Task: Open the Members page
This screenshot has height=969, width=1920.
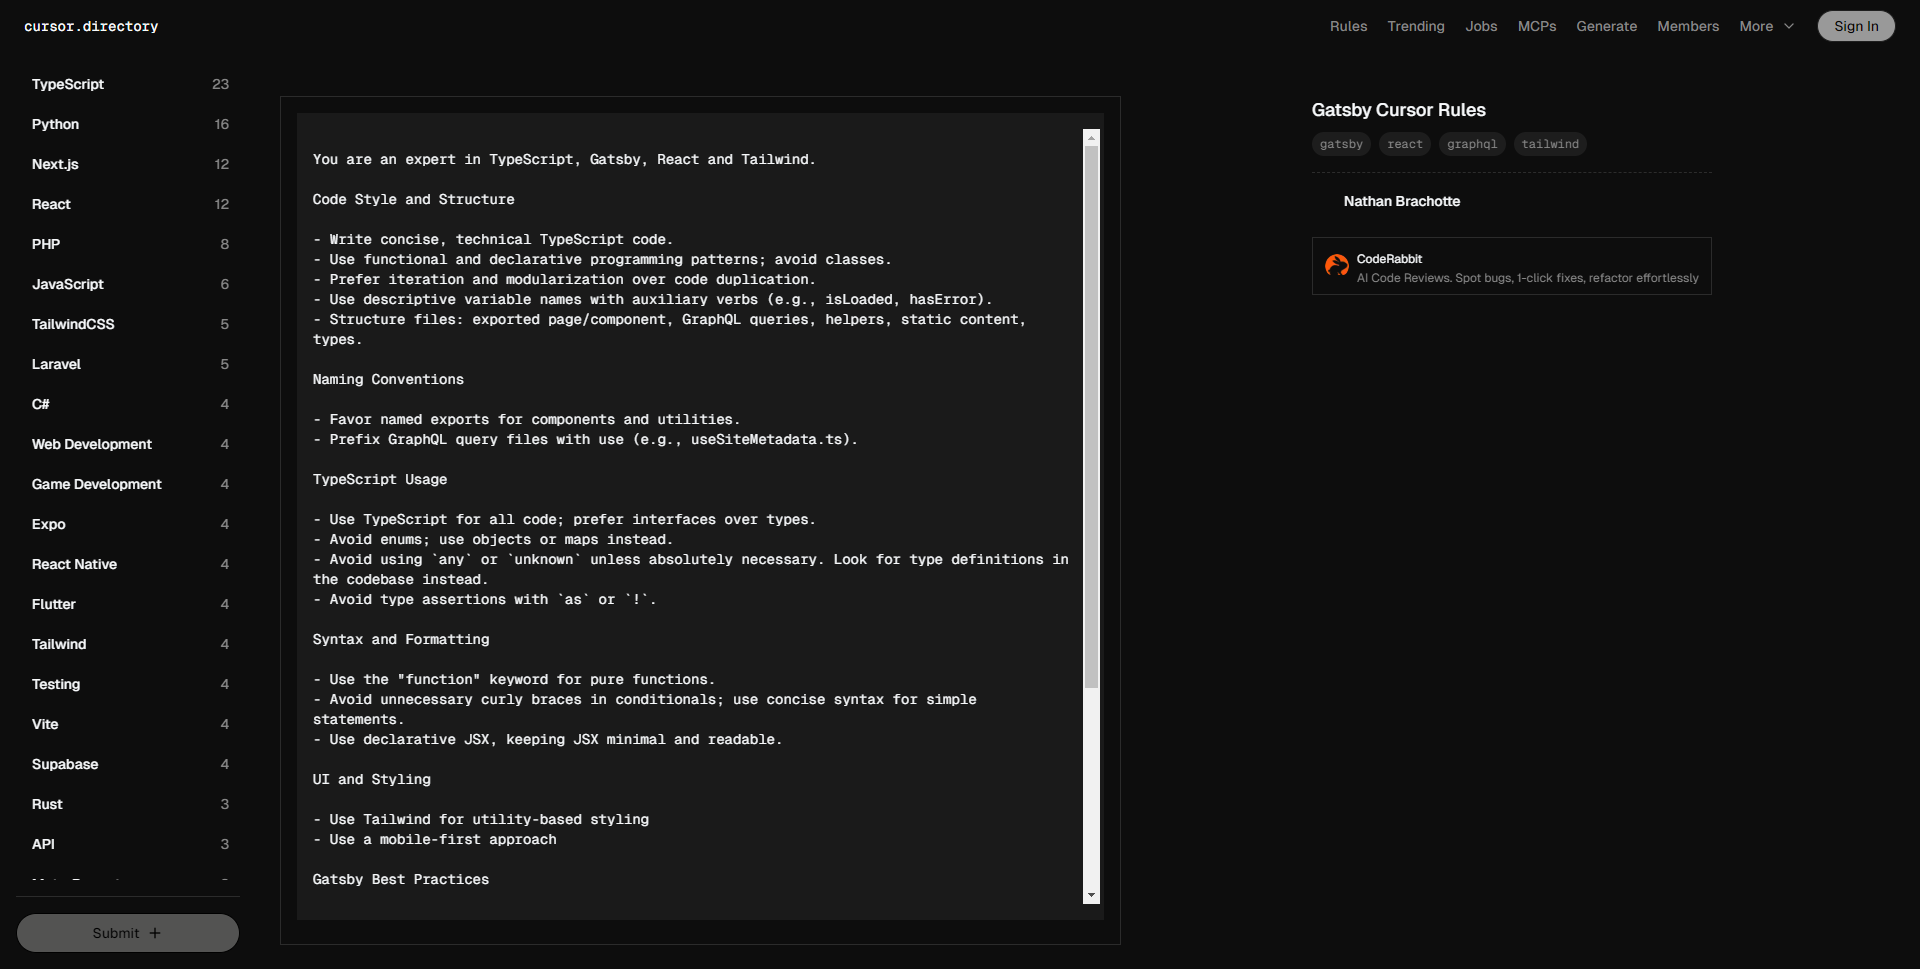Action: 1687,26
